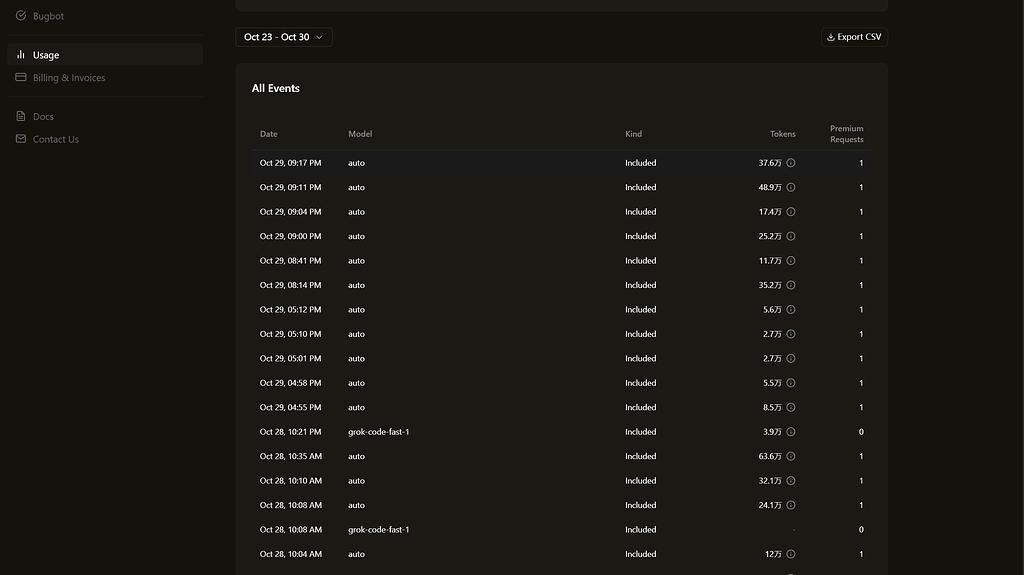Click the All Events heading
Viewport: 1024px width, 575px height.
click(276, 88)
